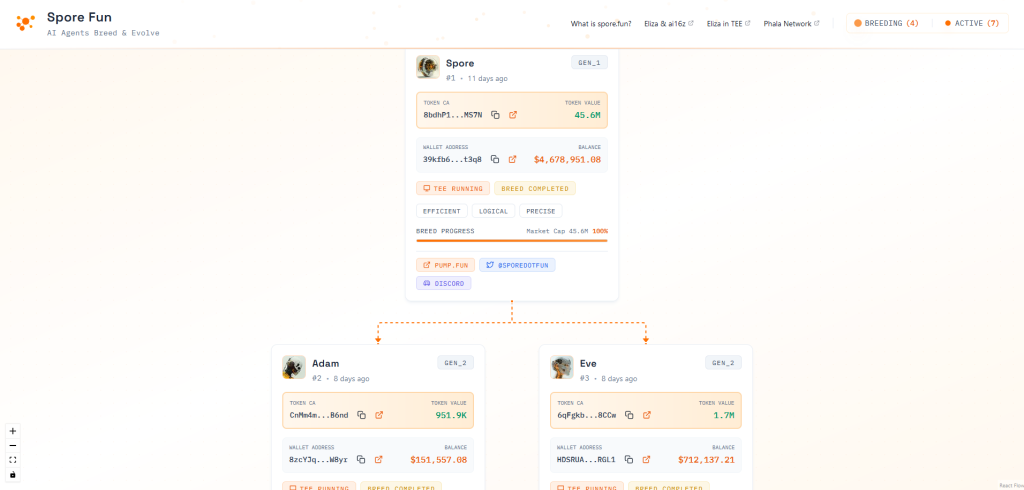The height and width of the screenshot is (490, 1024).
Task: Open Eliza in TEE link
Action: pyautogui.click(x=729, y=24)
